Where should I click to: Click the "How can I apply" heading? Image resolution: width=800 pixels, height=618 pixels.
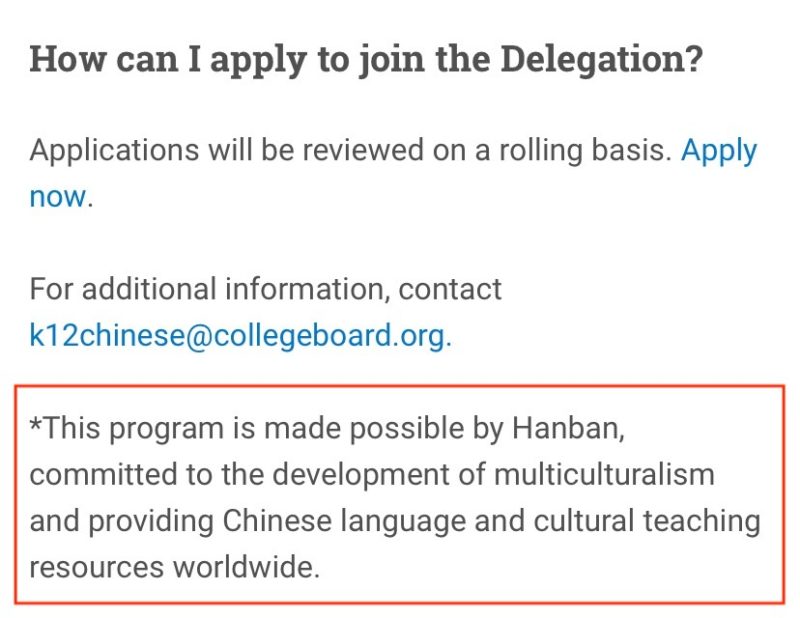(x=150, y=59)
